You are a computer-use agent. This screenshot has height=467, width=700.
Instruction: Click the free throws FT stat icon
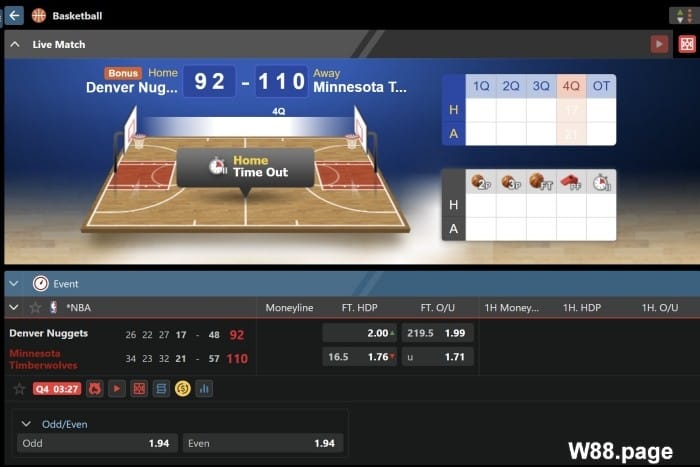point(541,182)
